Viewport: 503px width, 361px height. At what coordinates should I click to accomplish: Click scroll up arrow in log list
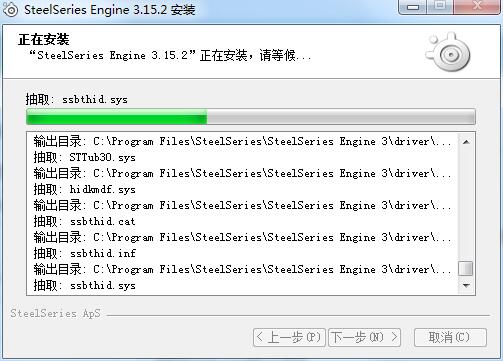(x=466, y=142)
